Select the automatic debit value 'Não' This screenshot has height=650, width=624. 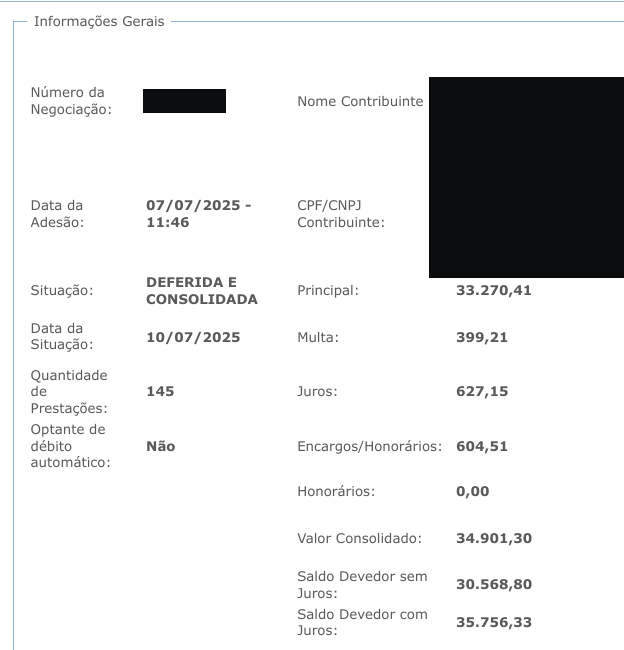tap(161, 446)
